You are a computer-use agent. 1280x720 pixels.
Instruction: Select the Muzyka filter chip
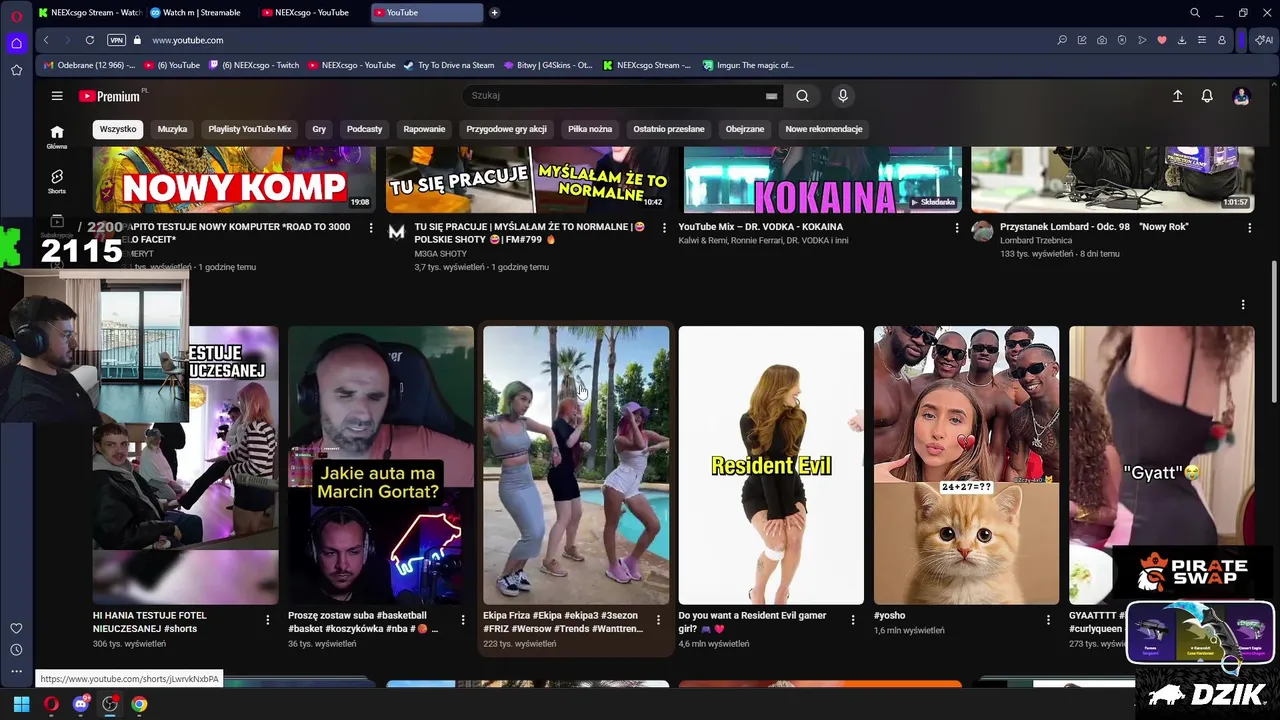172,129
